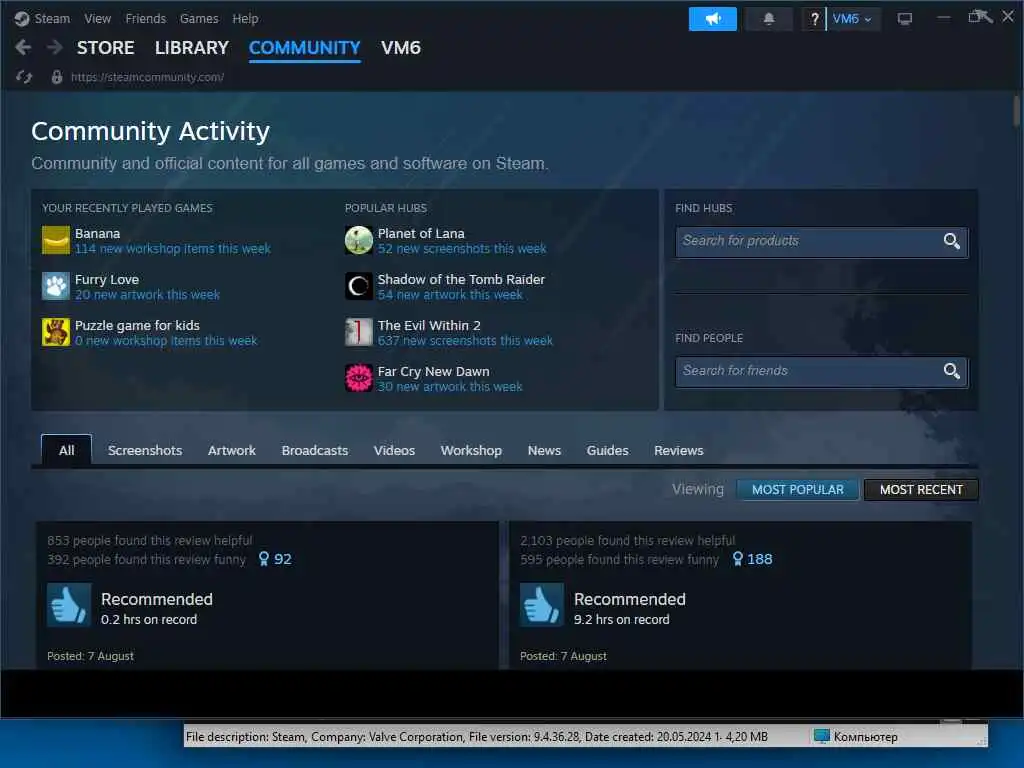Open the Games menu
1024x768 pixels.
(x=199, y=18)
